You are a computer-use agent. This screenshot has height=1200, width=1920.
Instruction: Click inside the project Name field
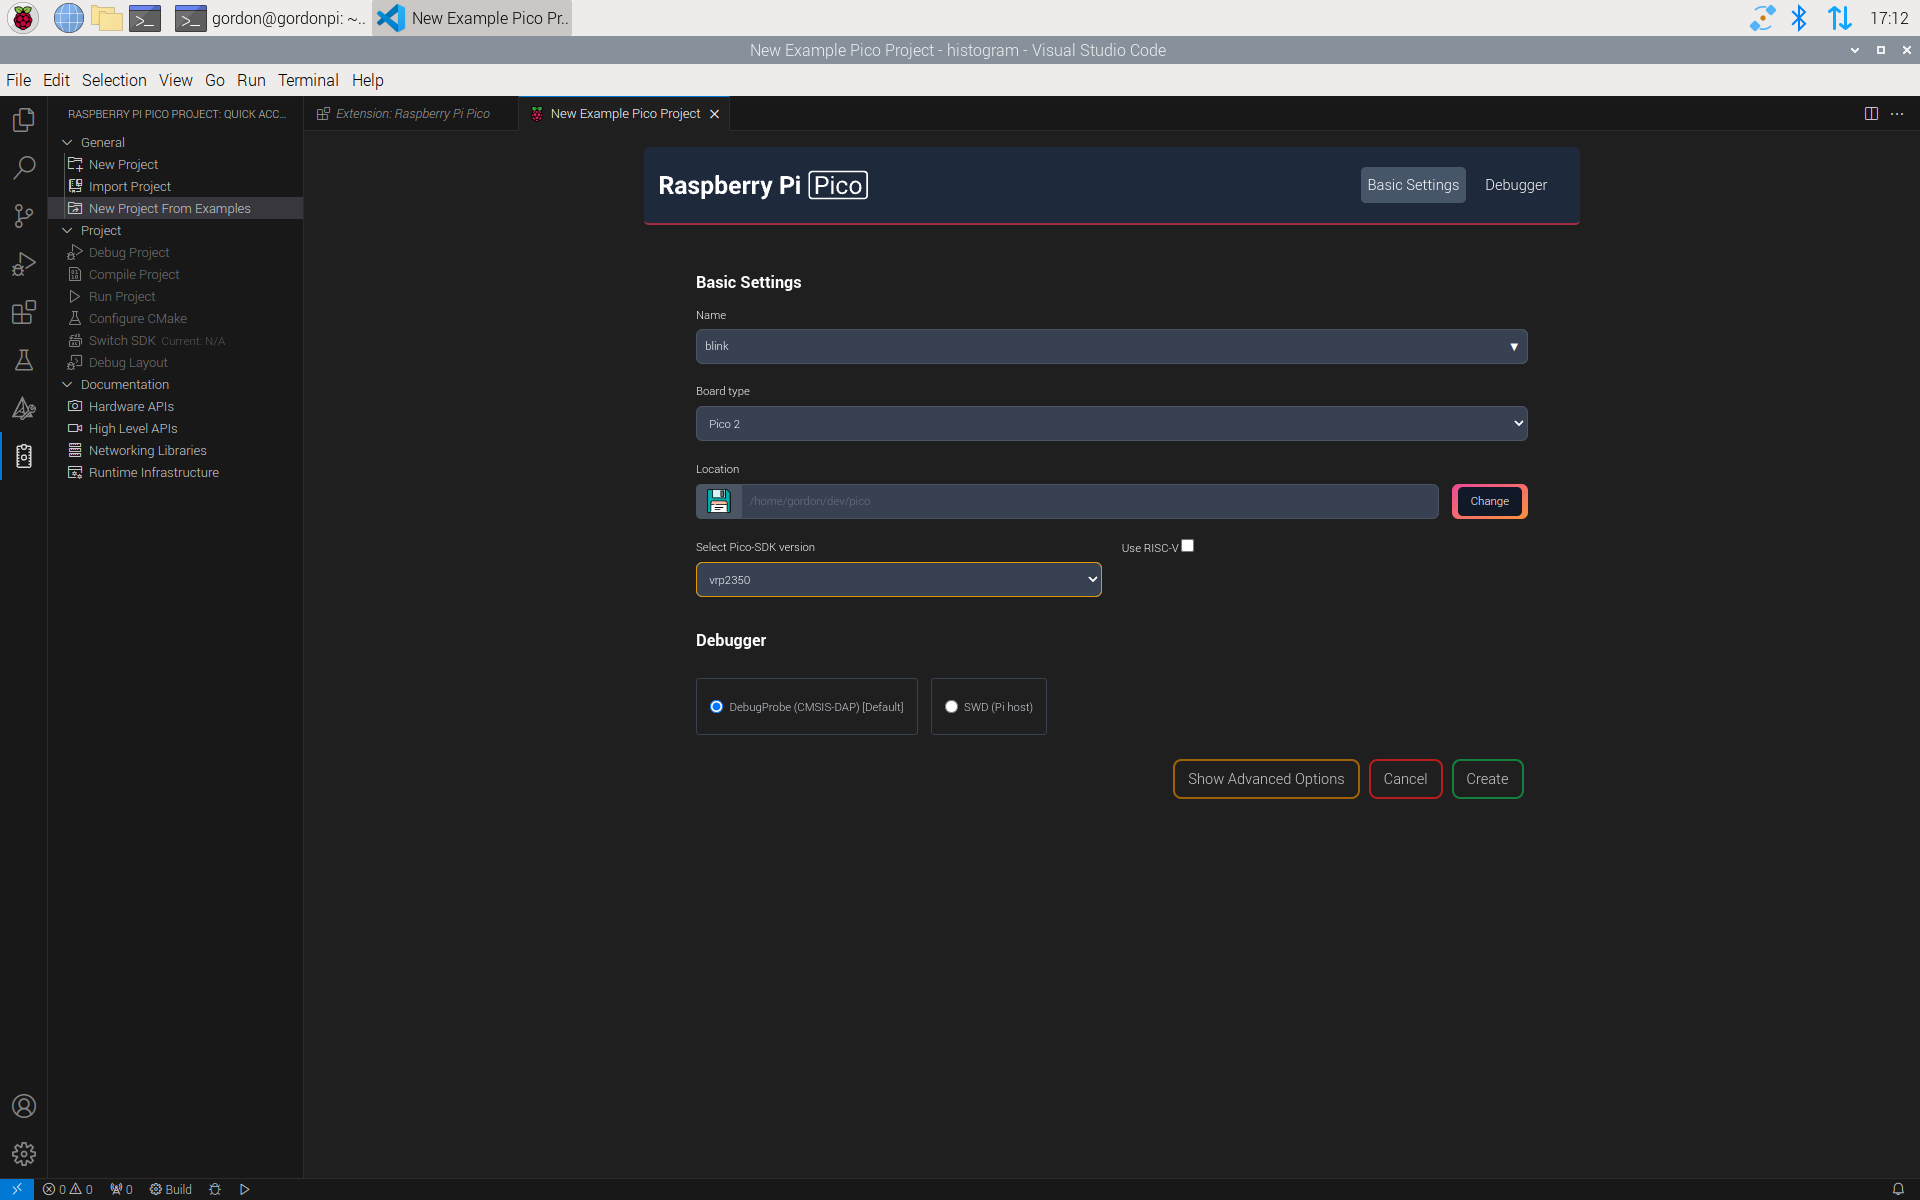(x=1000, y=346)
